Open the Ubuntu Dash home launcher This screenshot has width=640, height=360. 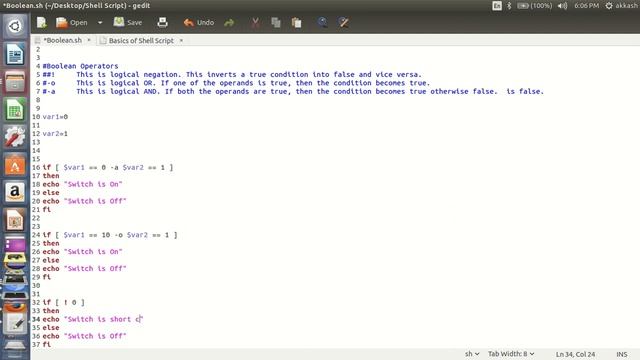pos(15,27)
